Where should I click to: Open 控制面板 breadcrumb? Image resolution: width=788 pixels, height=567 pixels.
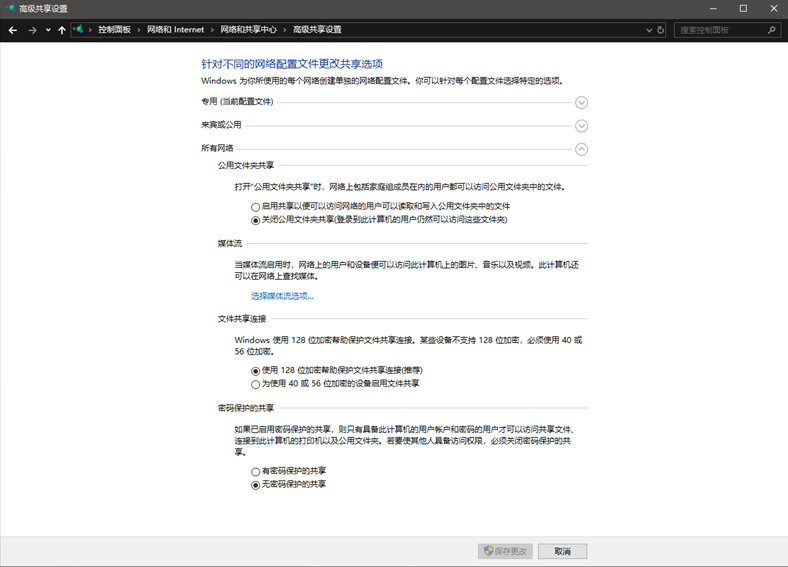115,30
